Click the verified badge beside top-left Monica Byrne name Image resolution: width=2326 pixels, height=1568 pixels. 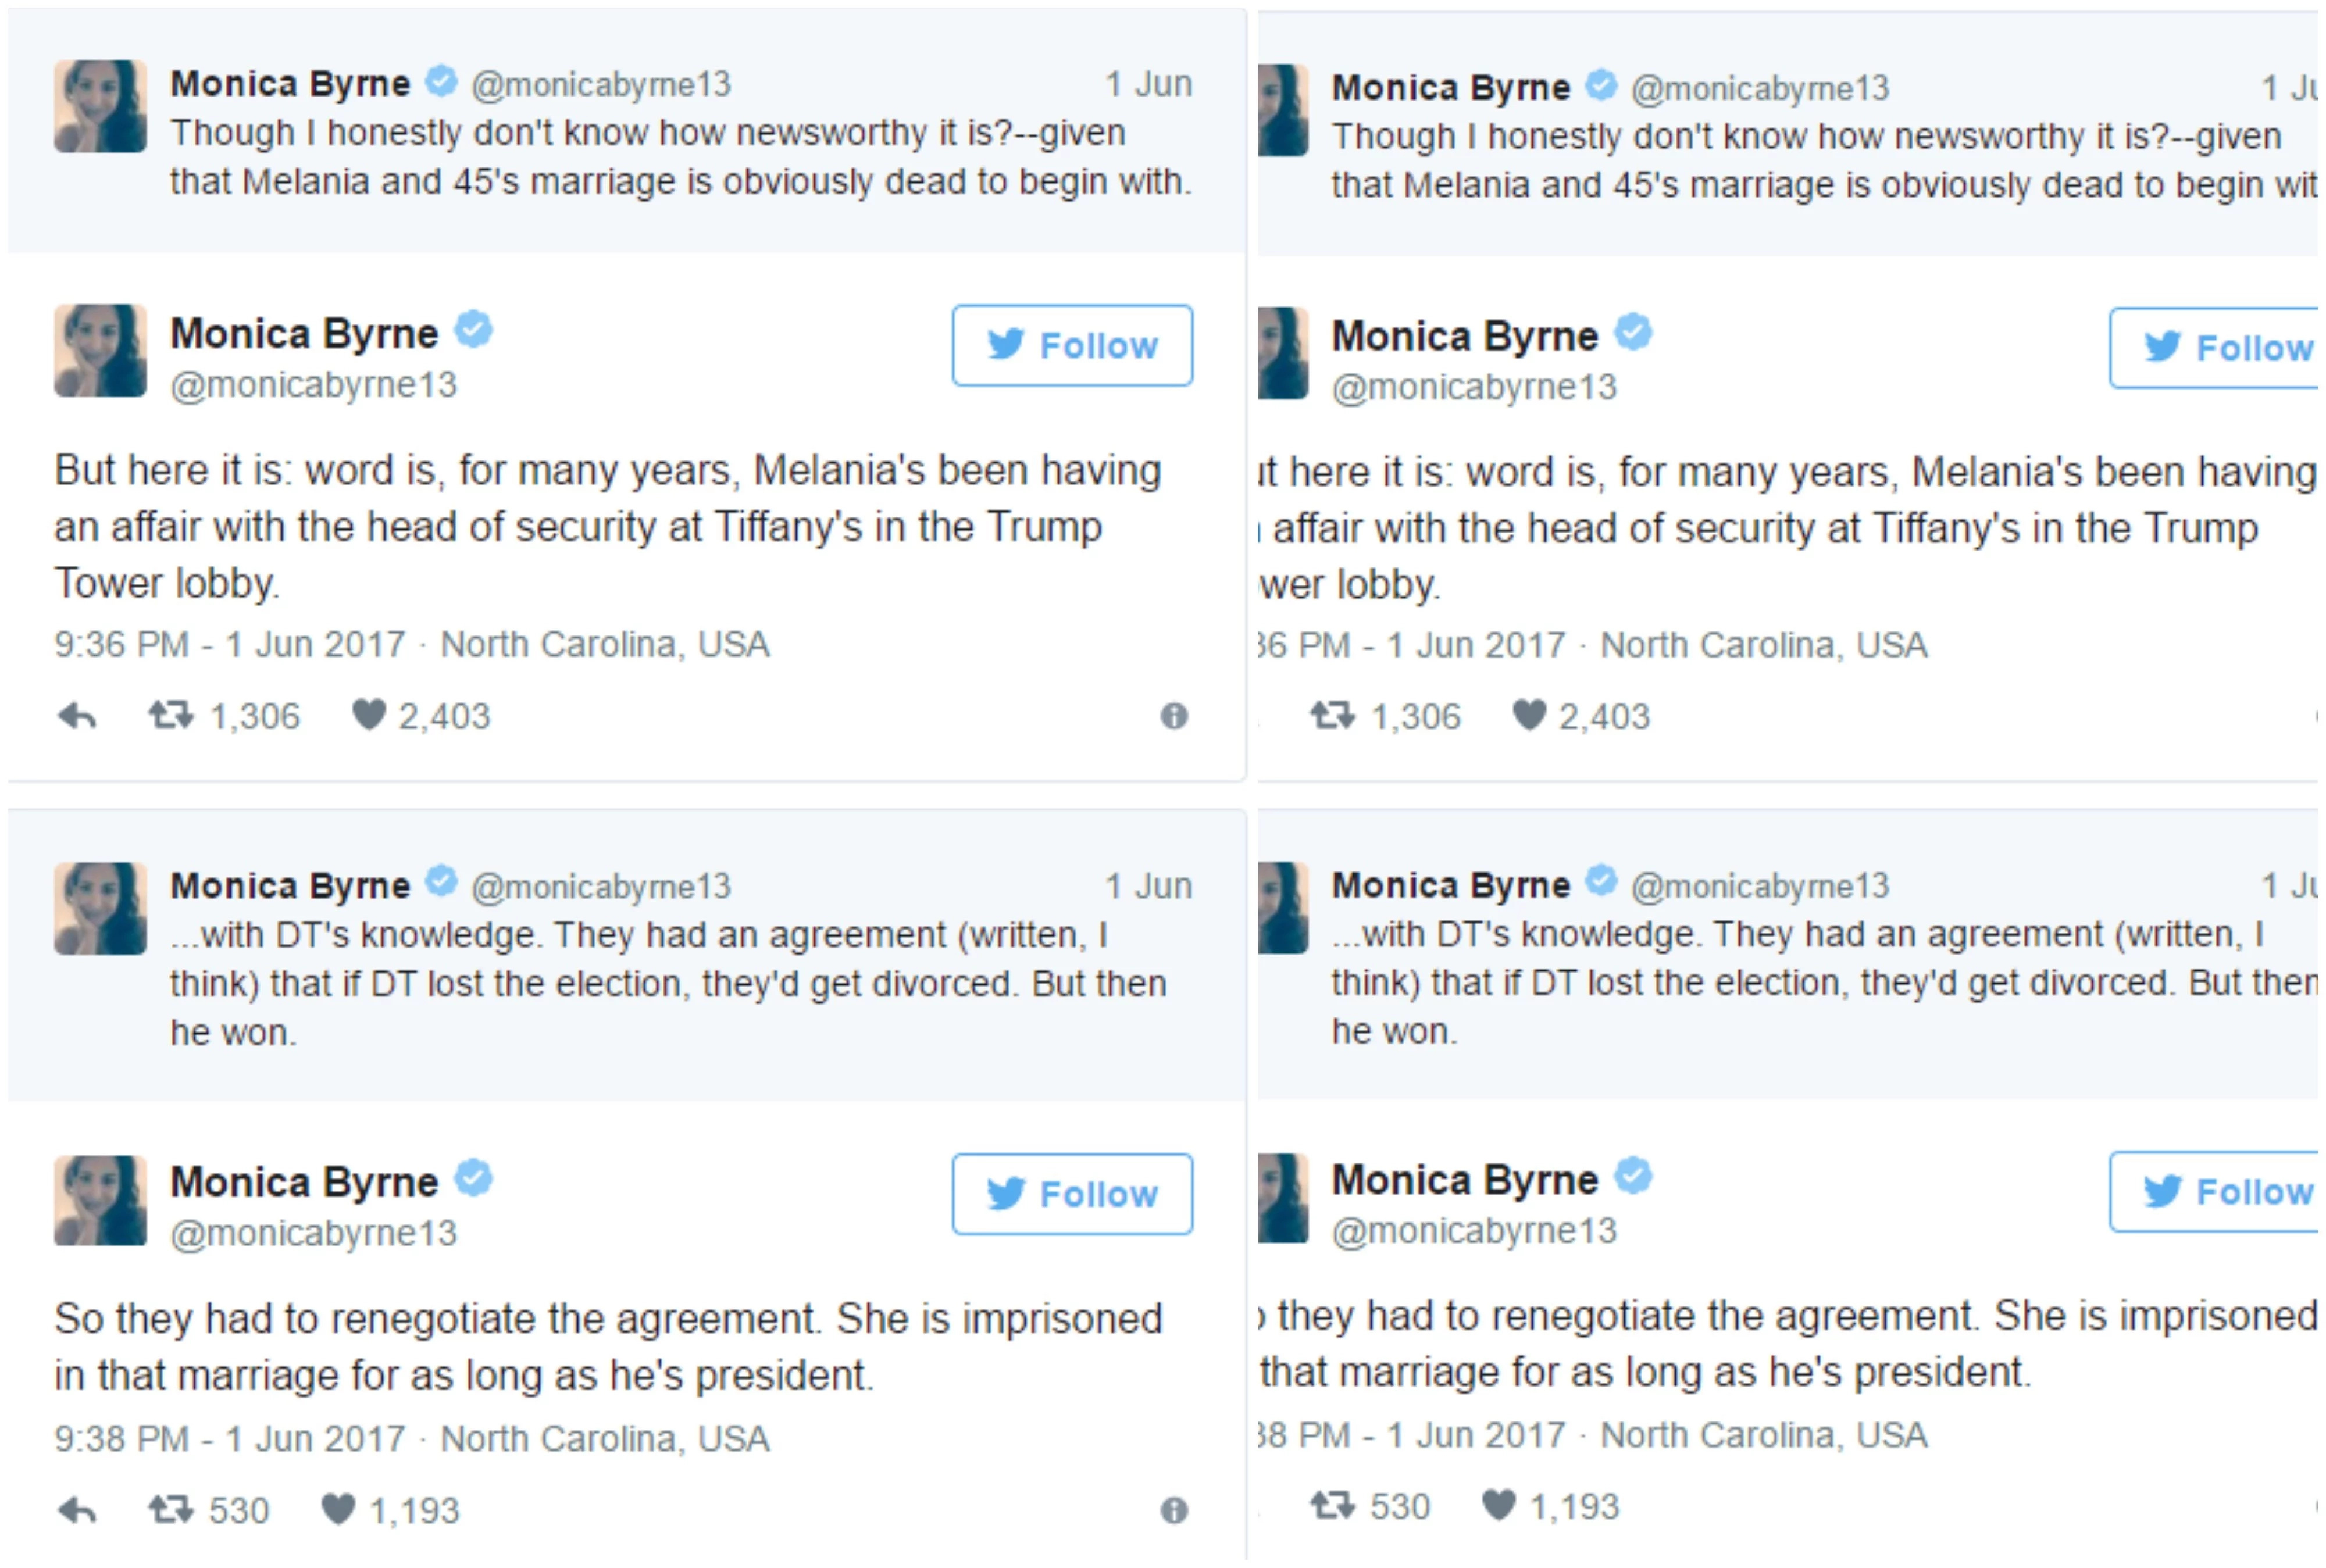[x=441, y=81]
